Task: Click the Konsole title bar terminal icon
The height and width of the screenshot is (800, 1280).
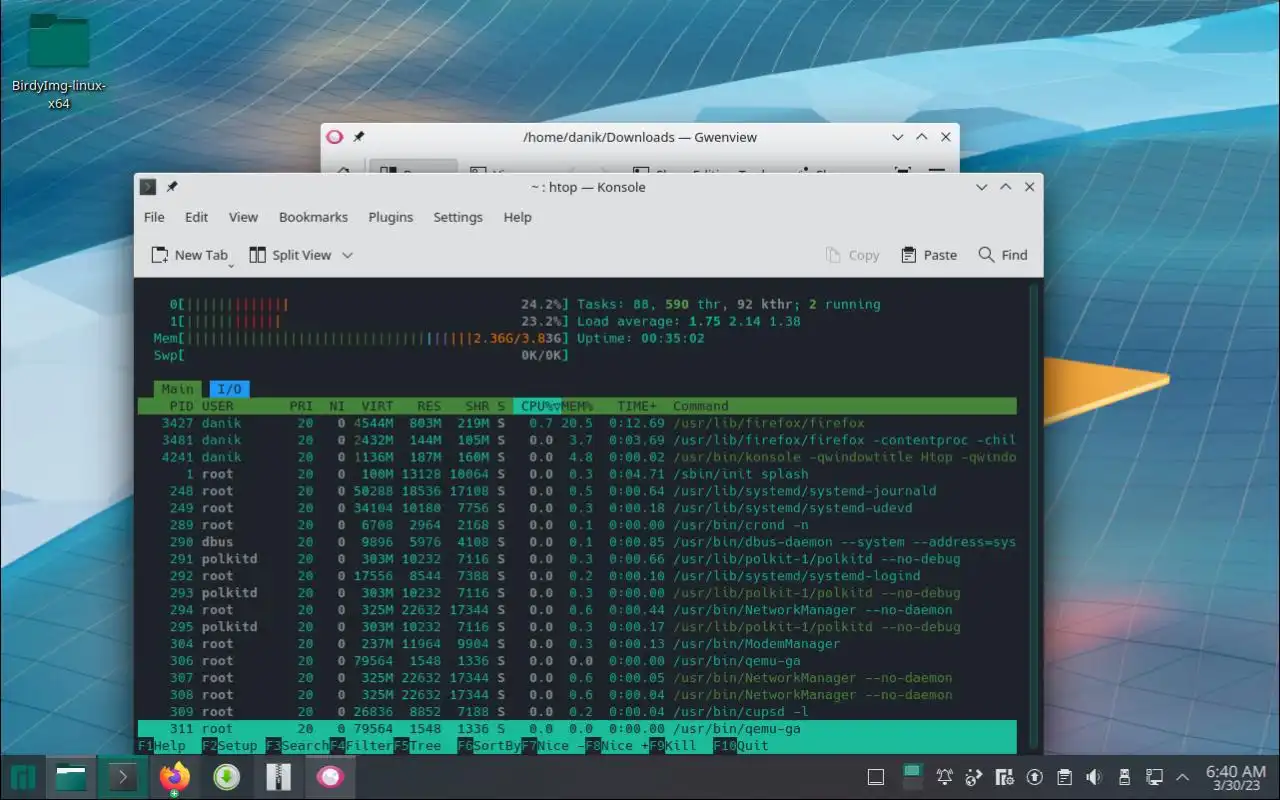Action: coord(147,187)
